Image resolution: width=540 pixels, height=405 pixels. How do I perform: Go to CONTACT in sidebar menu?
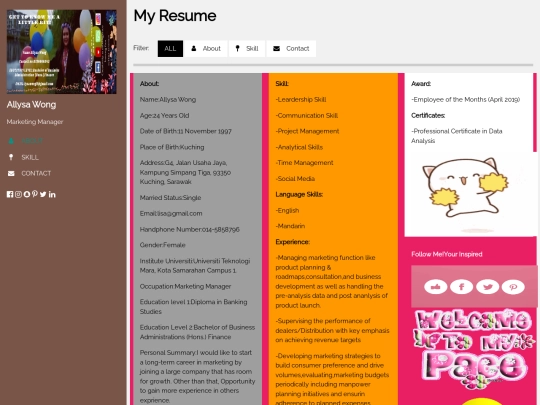36,173
